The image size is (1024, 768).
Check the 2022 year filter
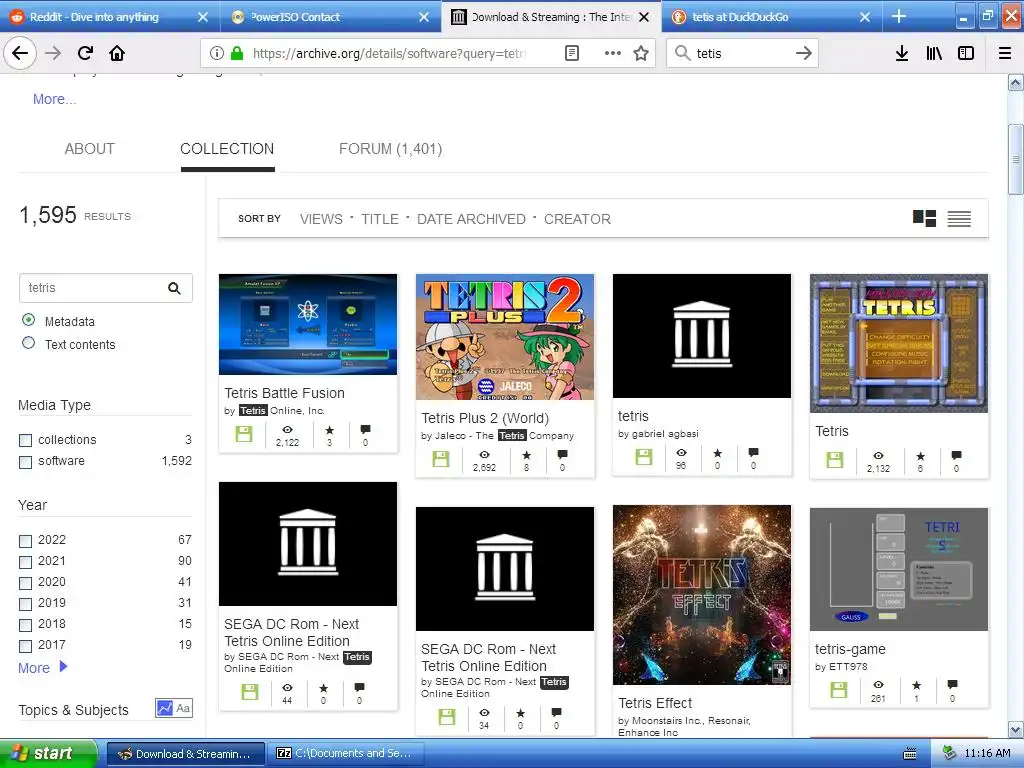pyautogui.click(x=25, y=541)
